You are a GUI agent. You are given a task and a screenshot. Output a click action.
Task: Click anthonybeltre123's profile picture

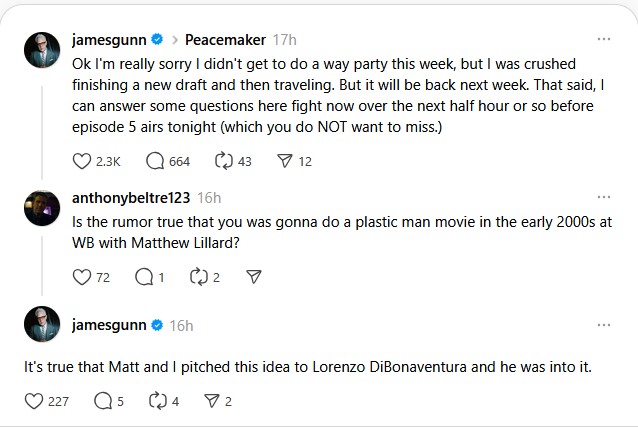point(42,207)
